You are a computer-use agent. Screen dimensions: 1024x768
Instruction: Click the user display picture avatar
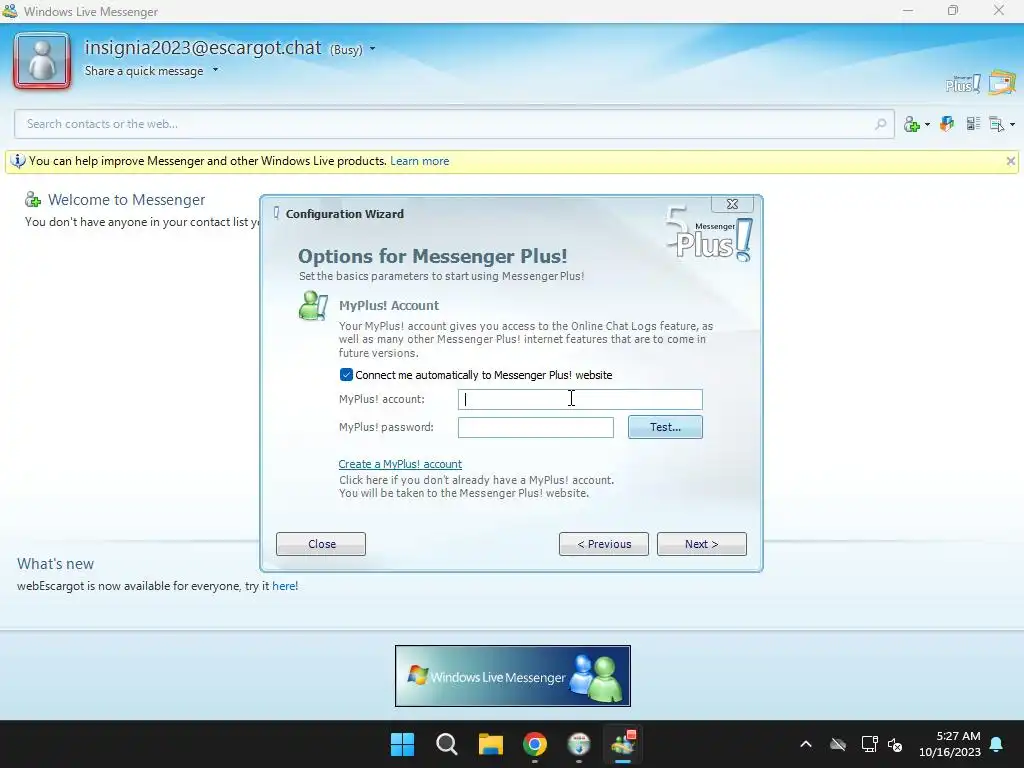pyautogui.click(x=42, y=61)
